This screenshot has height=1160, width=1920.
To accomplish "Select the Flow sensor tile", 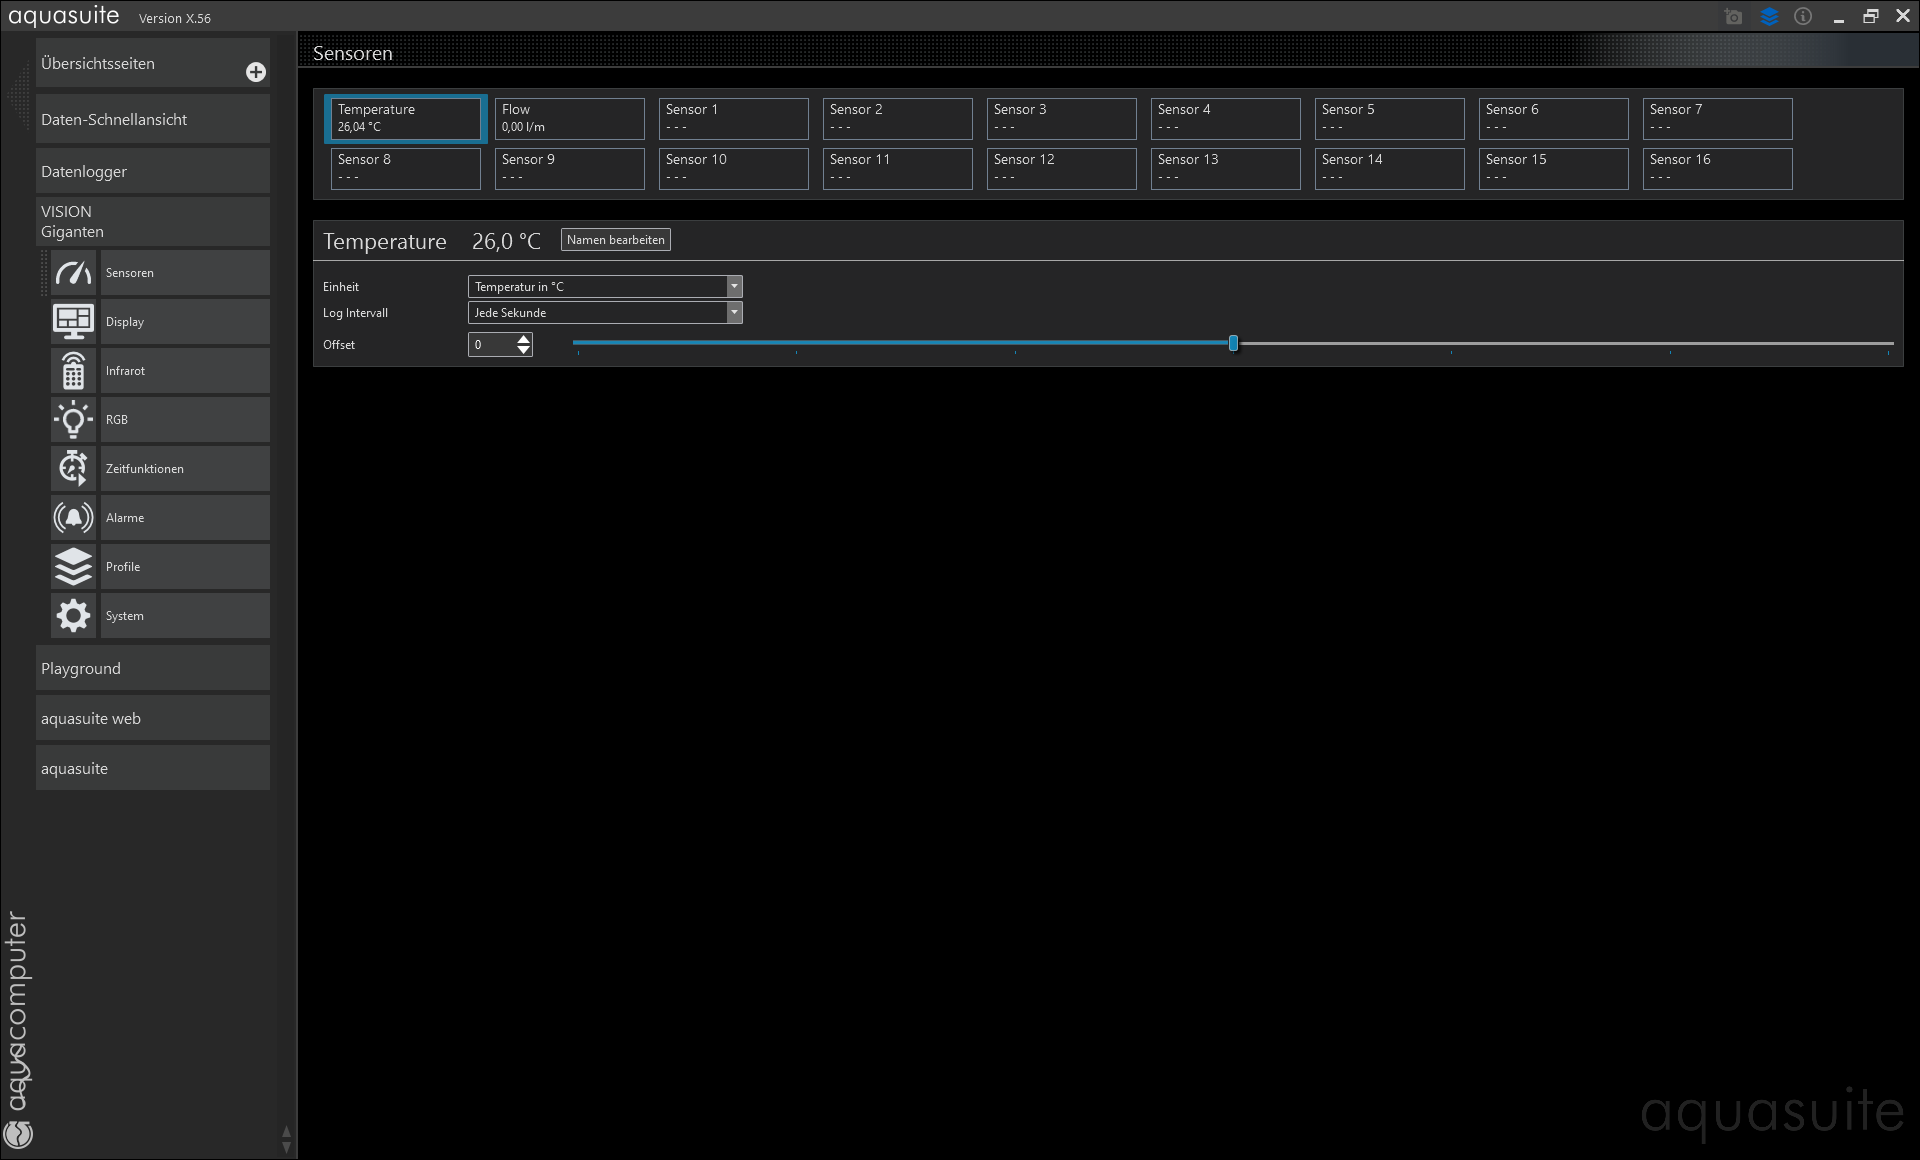I will (569, 118).
